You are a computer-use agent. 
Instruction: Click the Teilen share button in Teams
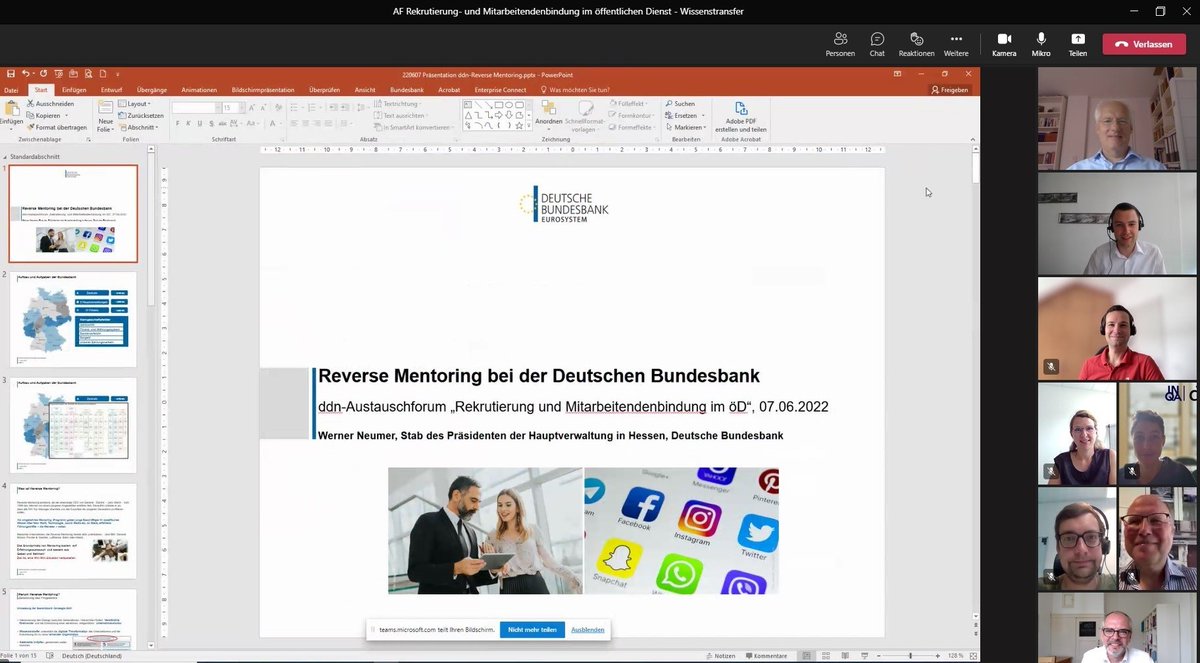[1078, 44]
